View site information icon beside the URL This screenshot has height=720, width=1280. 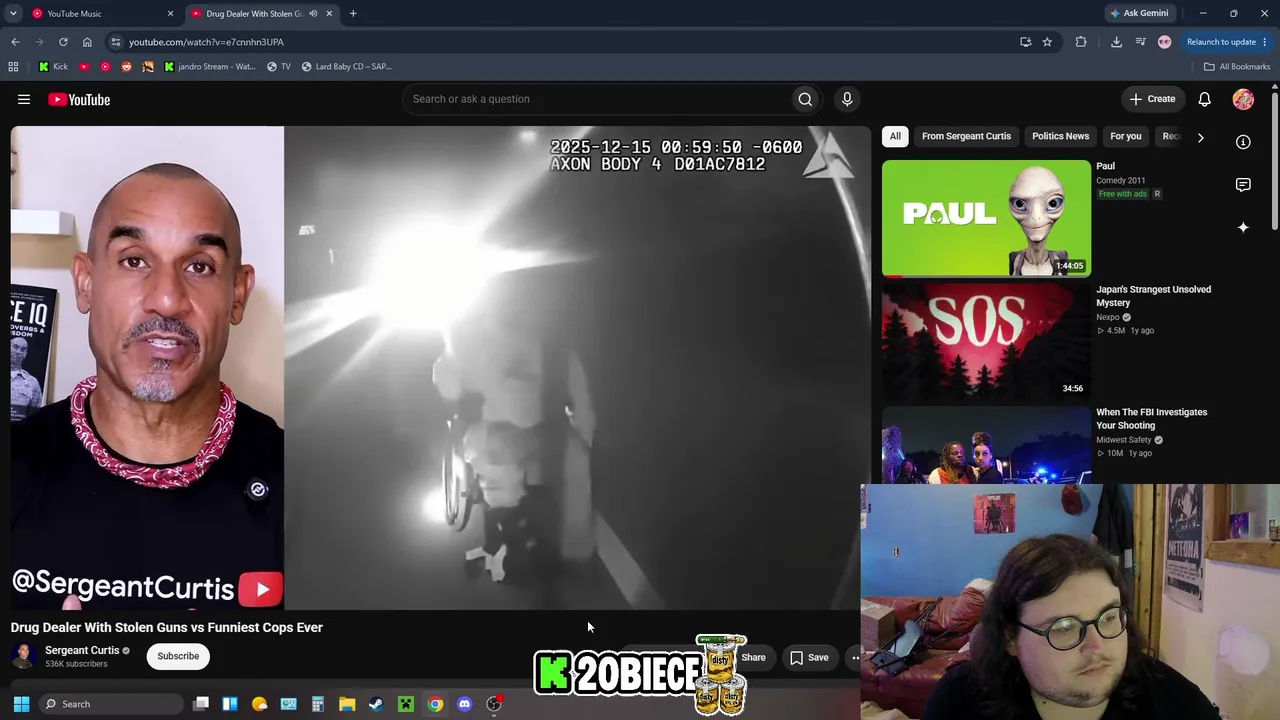pos(116,42)
